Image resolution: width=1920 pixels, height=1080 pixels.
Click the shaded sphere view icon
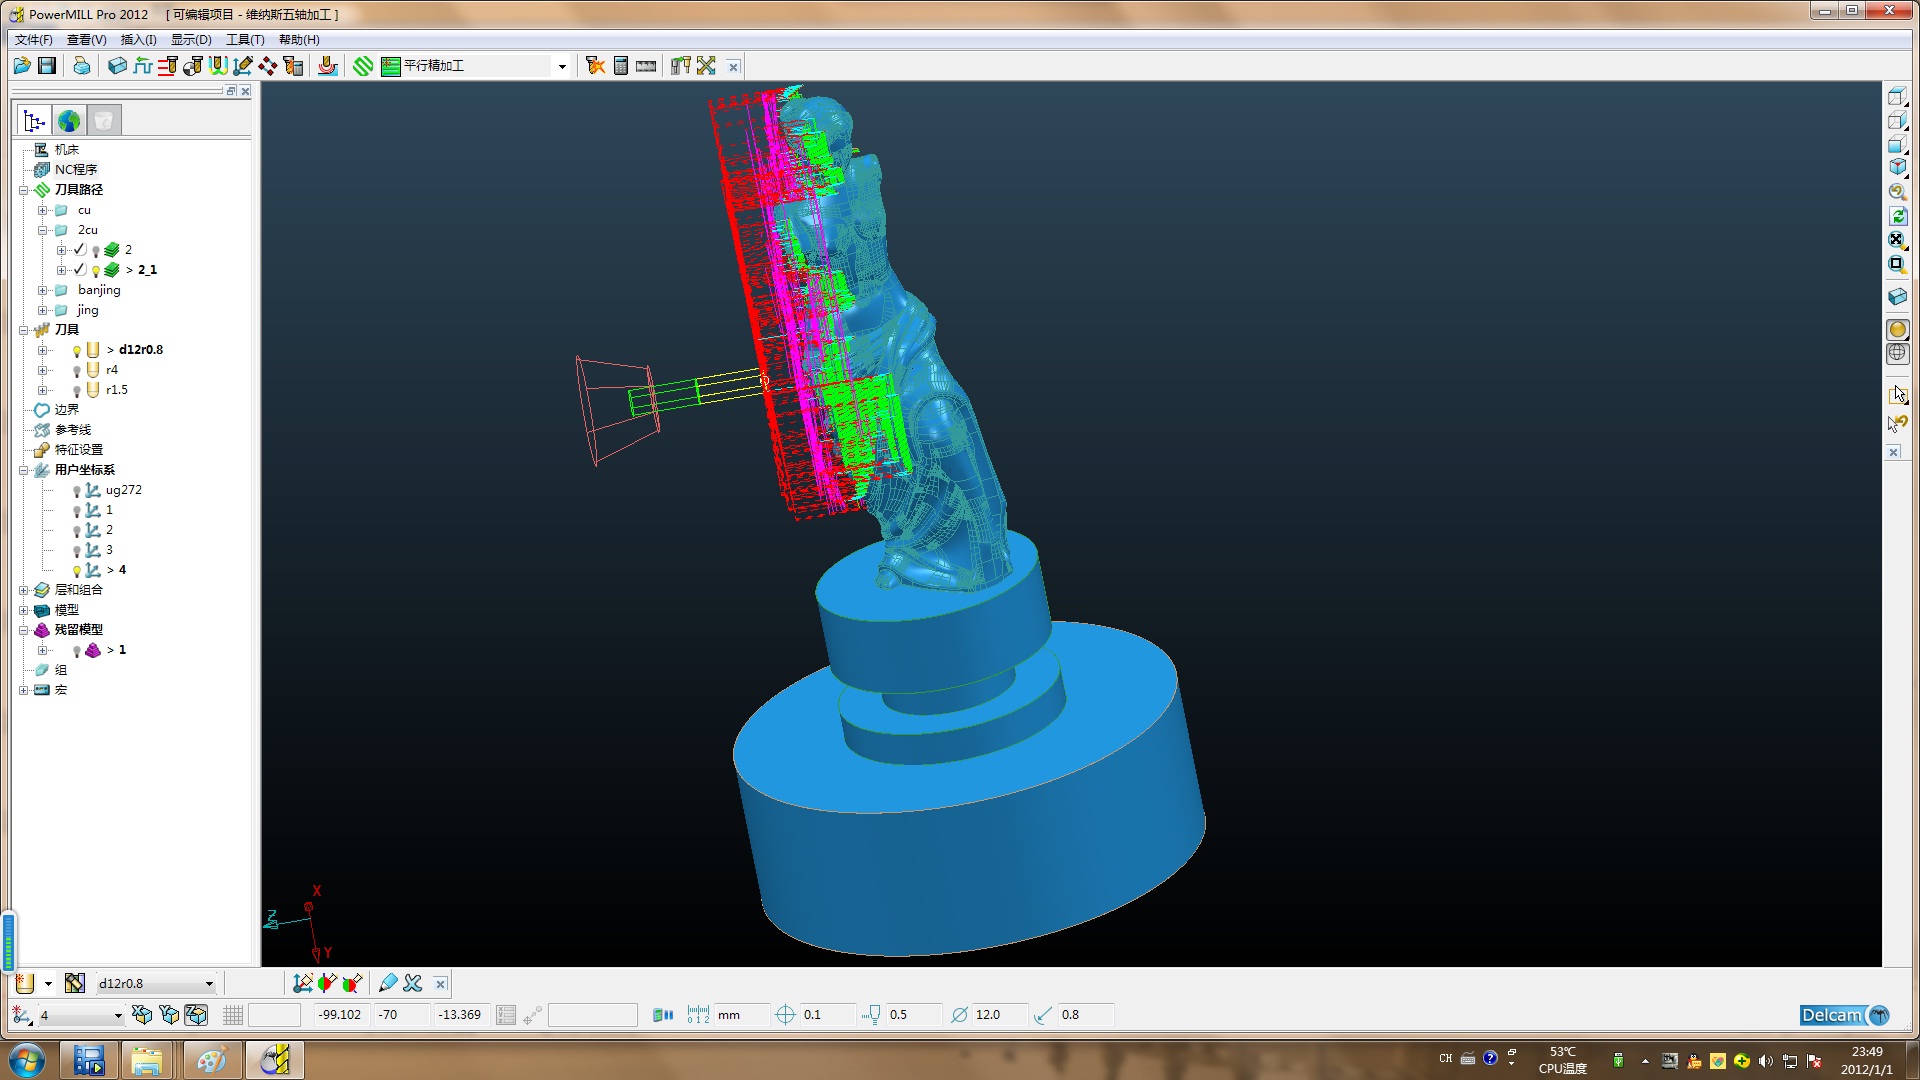point(1897,330)
